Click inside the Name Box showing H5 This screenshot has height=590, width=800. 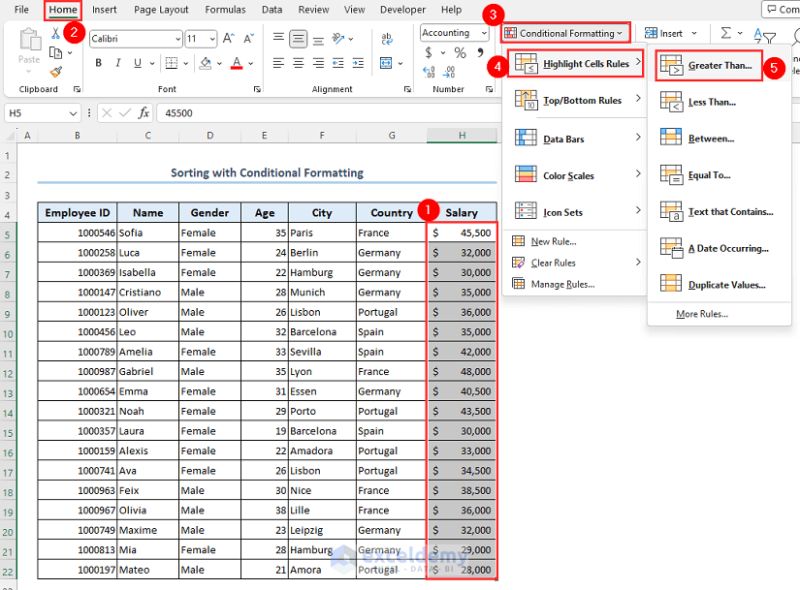pyautogui.click(x=38, y=114)
